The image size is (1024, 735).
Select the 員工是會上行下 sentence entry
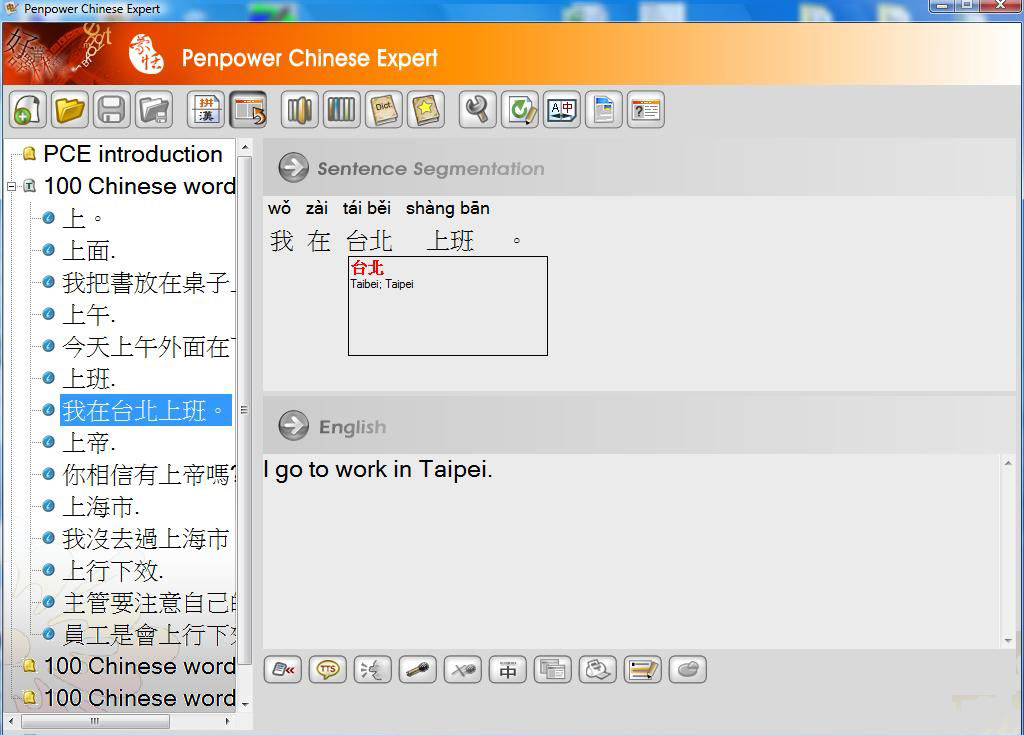[148, 635]
